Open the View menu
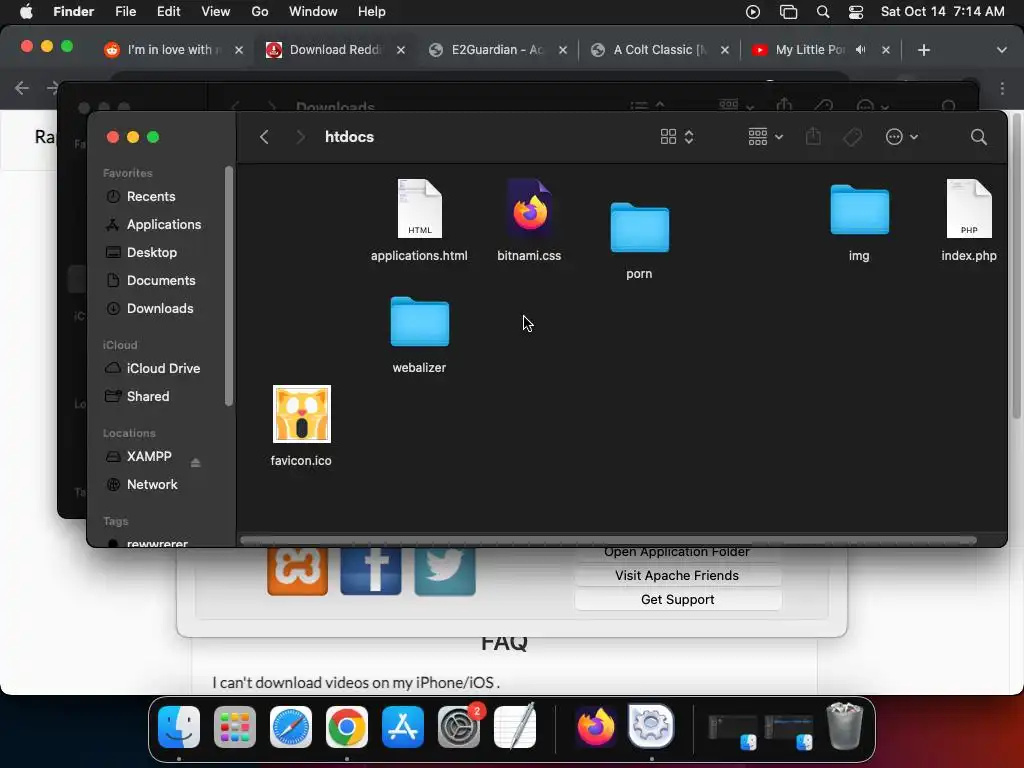 (216, 12)
